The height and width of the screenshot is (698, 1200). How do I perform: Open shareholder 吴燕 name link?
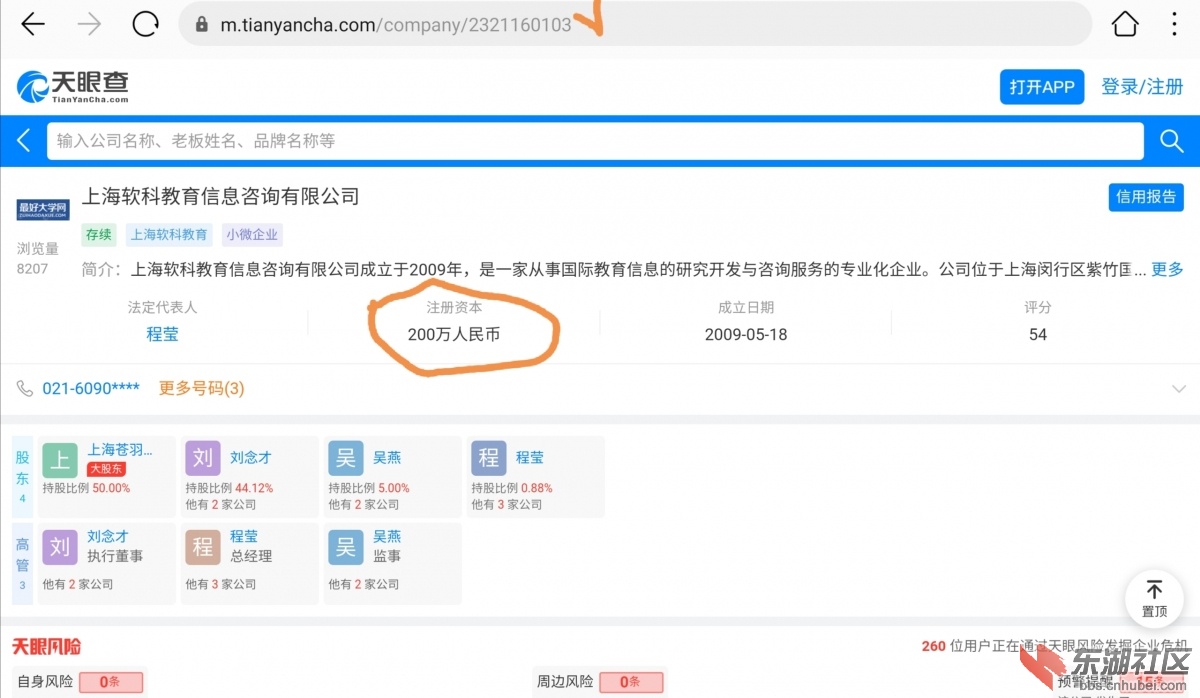(x=387, y=458)
